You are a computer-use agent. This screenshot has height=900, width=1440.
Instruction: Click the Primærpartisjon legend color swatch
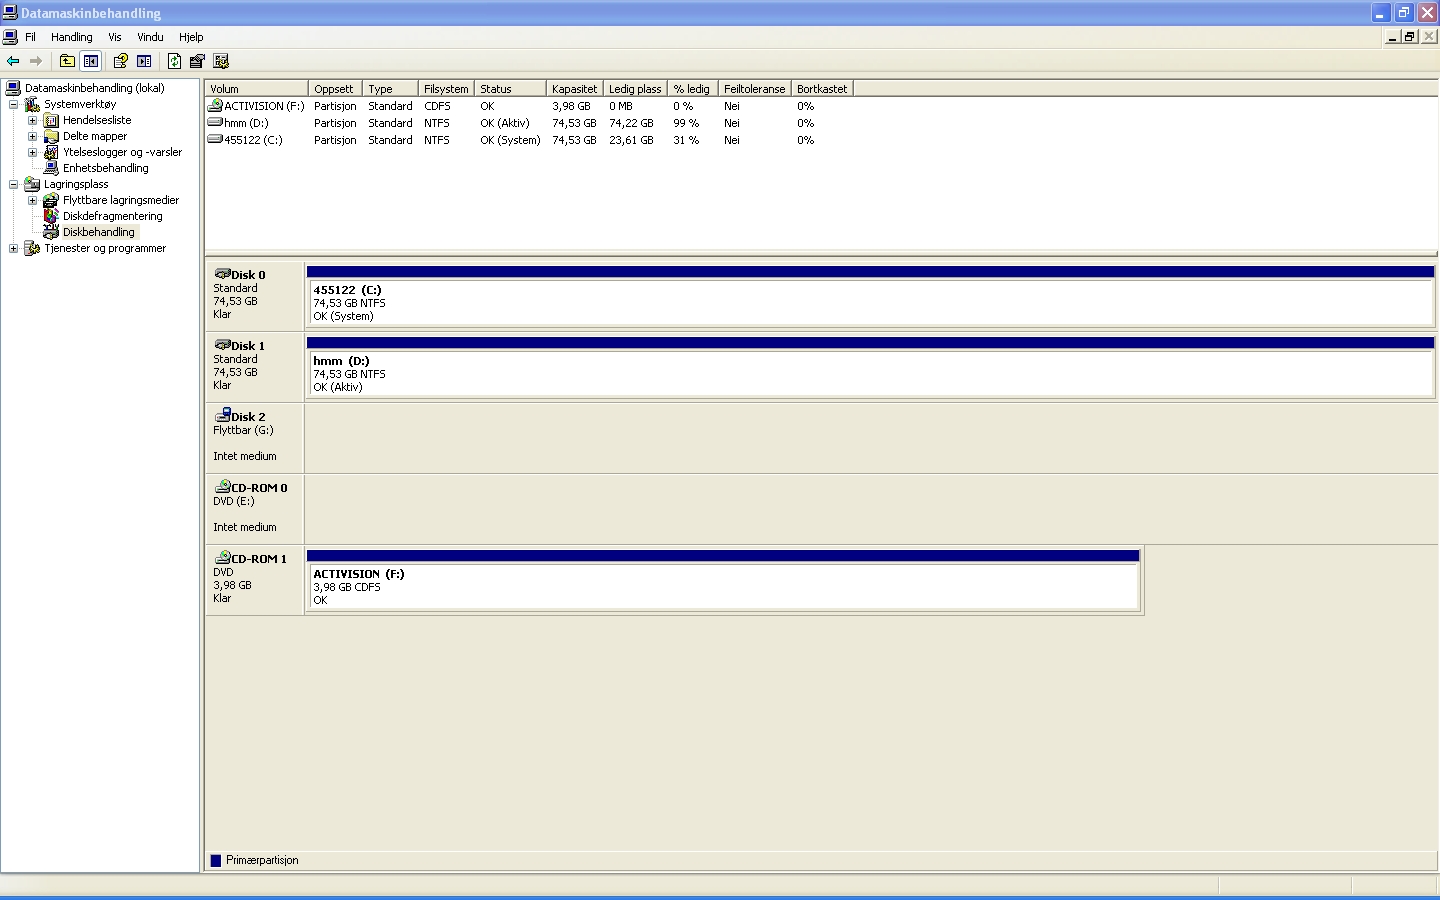(x=215, y=861)
